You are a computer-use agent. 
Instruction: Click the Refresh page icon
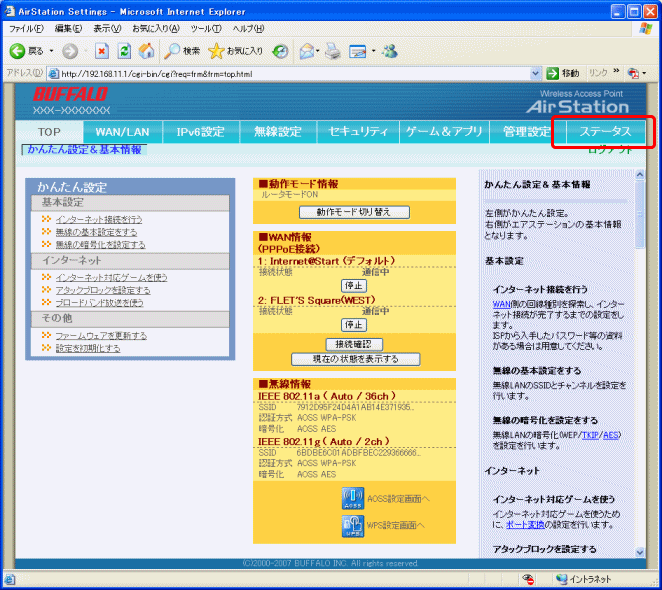click(124, 52)
